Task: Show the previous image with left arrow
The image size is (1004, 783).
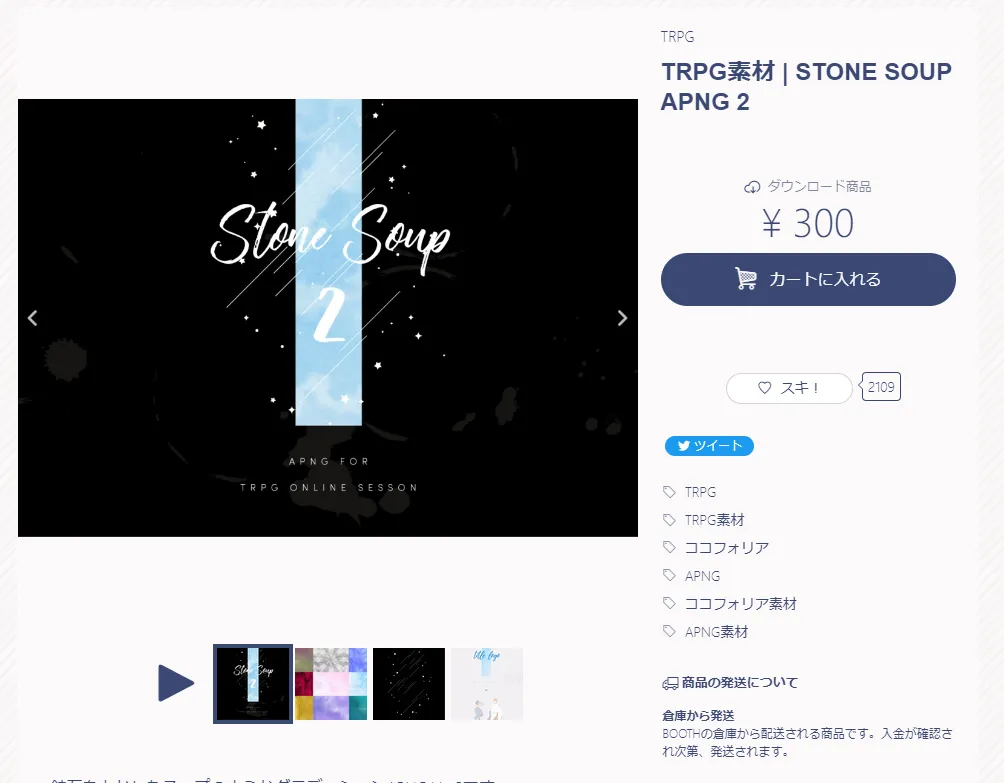Action: (33, 318)
